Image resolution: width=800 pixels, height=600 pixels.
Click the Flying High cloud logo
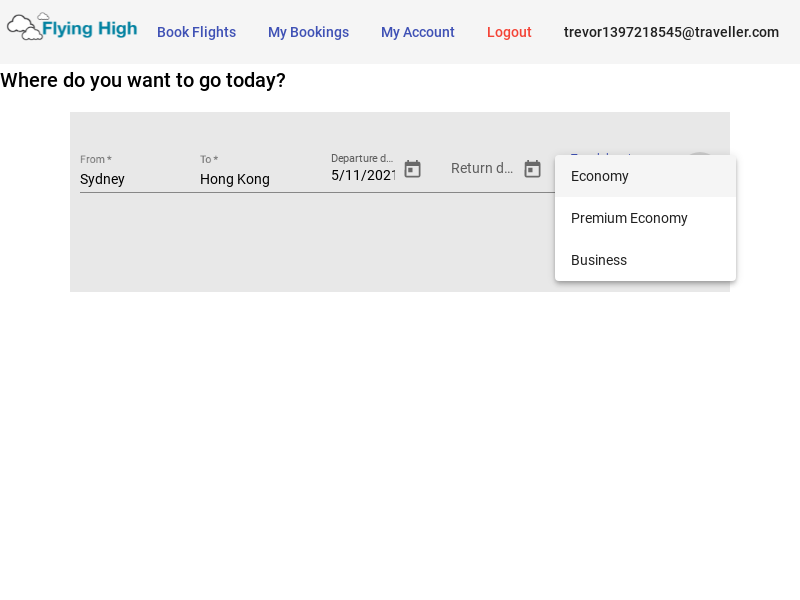(x=72, y=28)
